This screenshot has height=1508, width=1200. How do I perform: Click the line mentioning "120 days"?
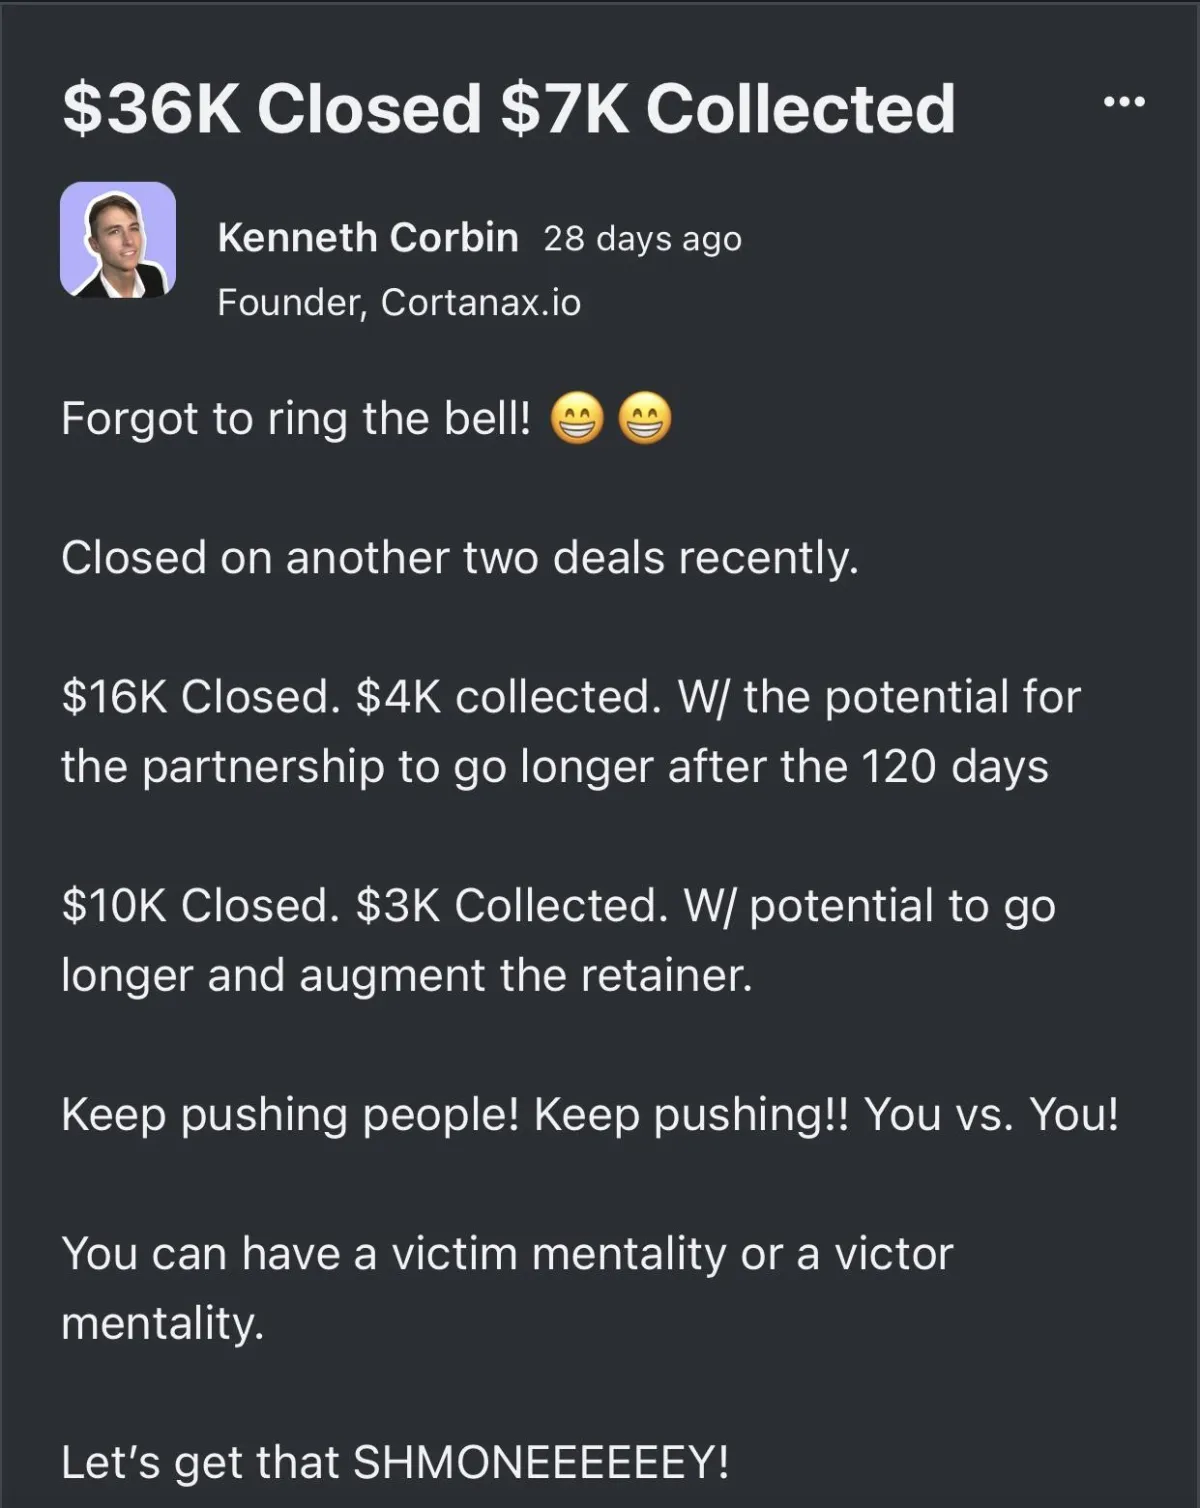(x=555, y=767)
